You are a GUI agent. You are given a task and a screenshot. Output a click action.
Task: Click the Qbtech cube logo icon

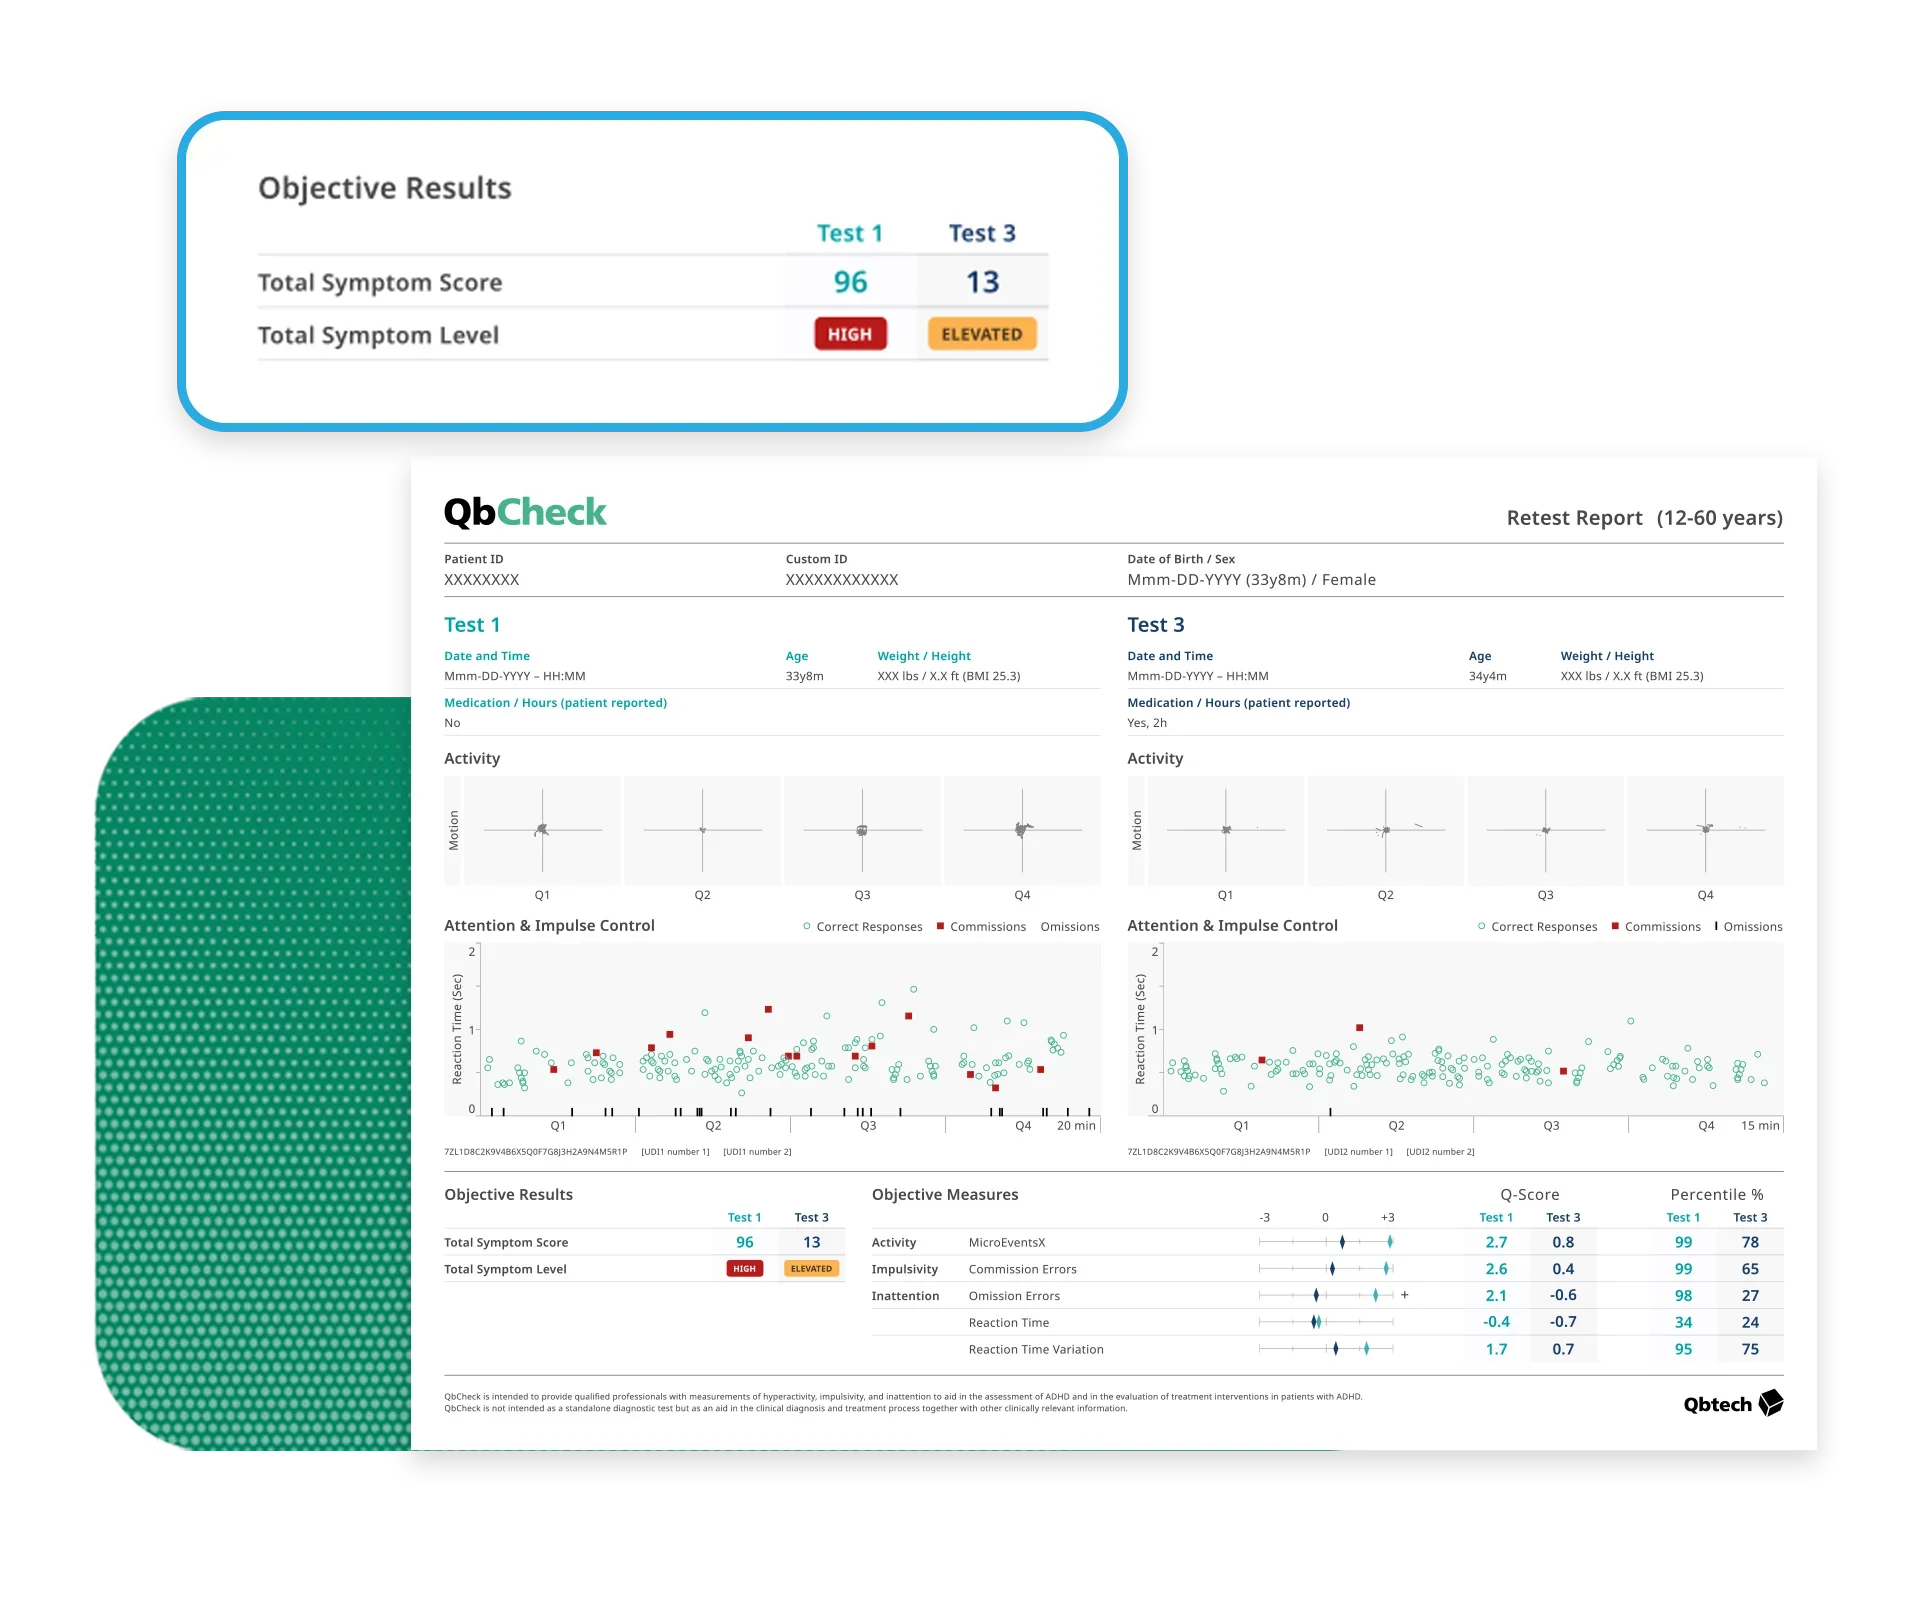click(x=1770, y=1403)
